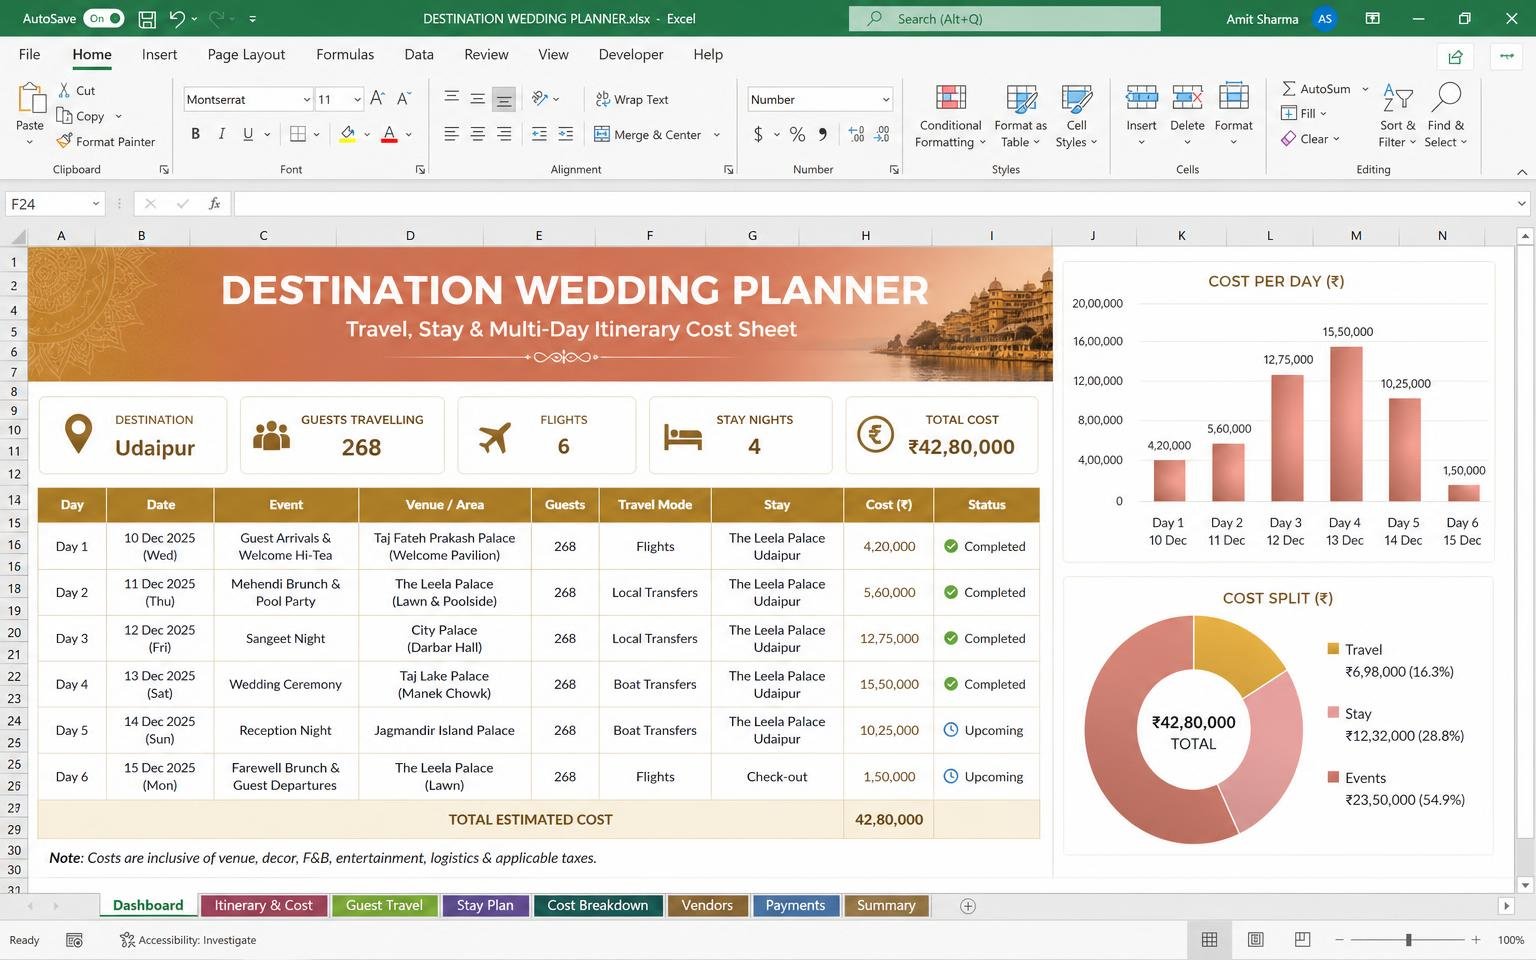1536x960 pixels.
Task: Click the Orientation text angle icon
Action: click(x=540, y=98)
